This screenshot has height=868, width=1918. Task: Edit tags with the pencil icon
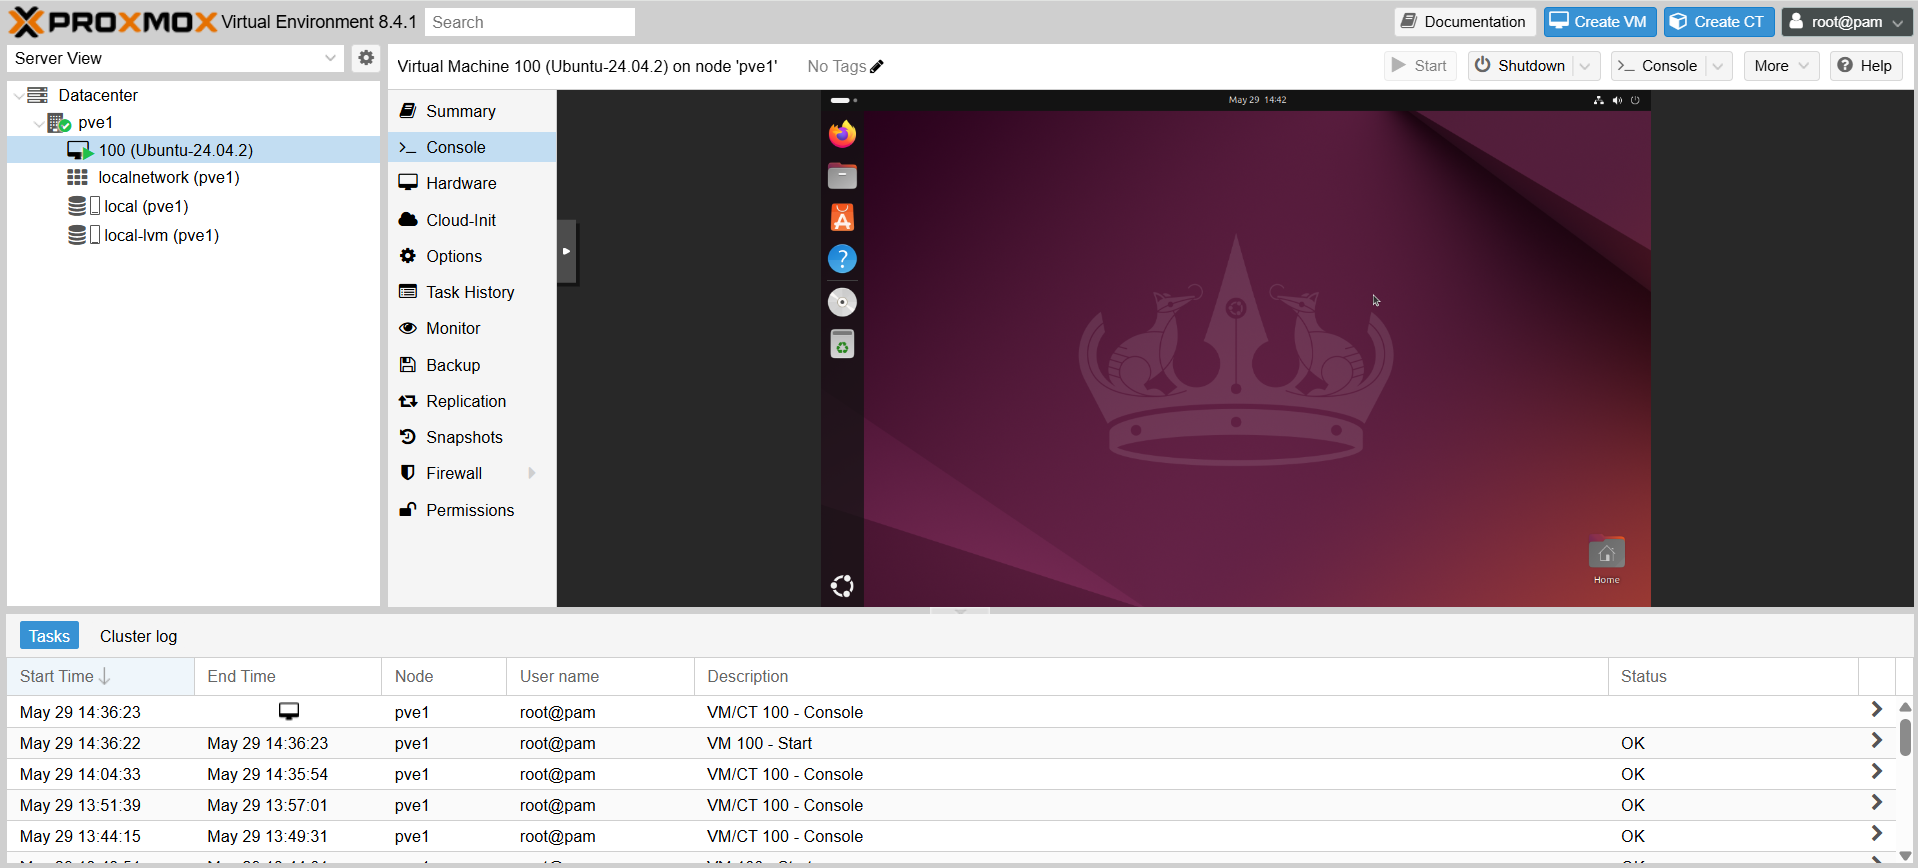[x=877, y=67]
